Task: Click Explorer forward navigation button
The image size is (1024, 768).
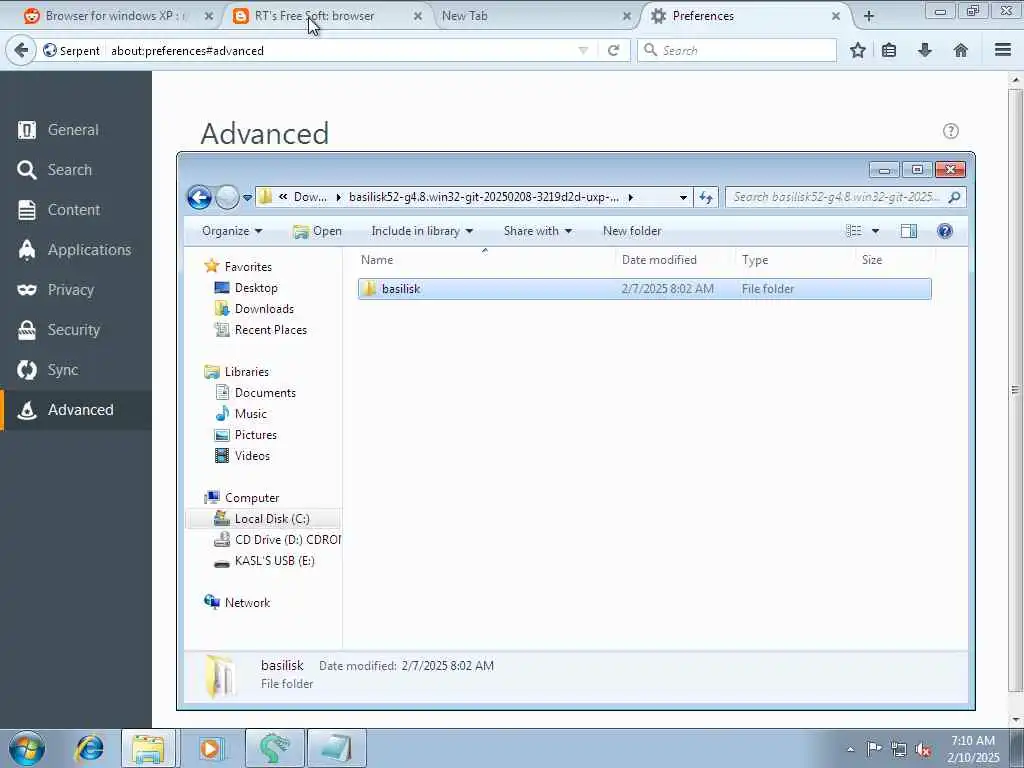Action: click(x=227, y=197)
